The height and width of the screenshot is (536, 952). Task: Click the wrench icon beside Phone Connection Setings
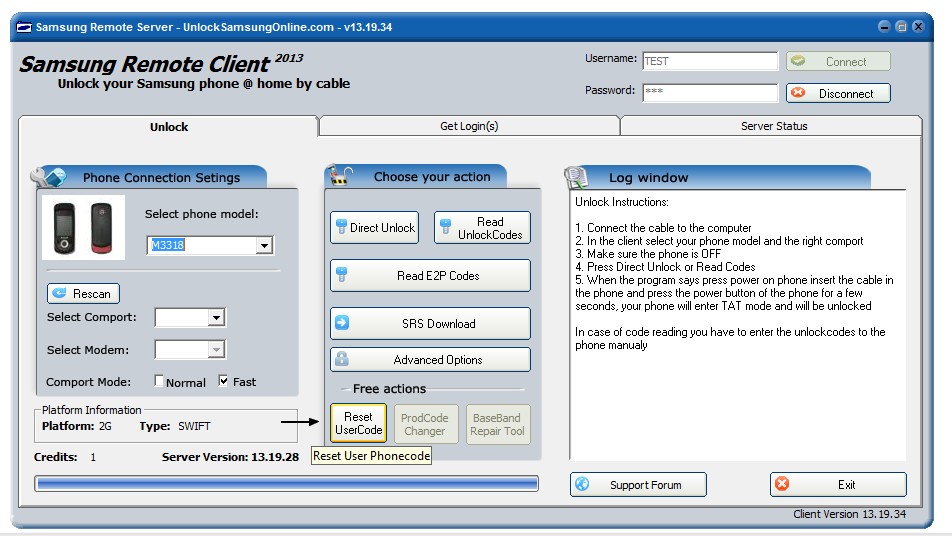(x=47, y=177)
